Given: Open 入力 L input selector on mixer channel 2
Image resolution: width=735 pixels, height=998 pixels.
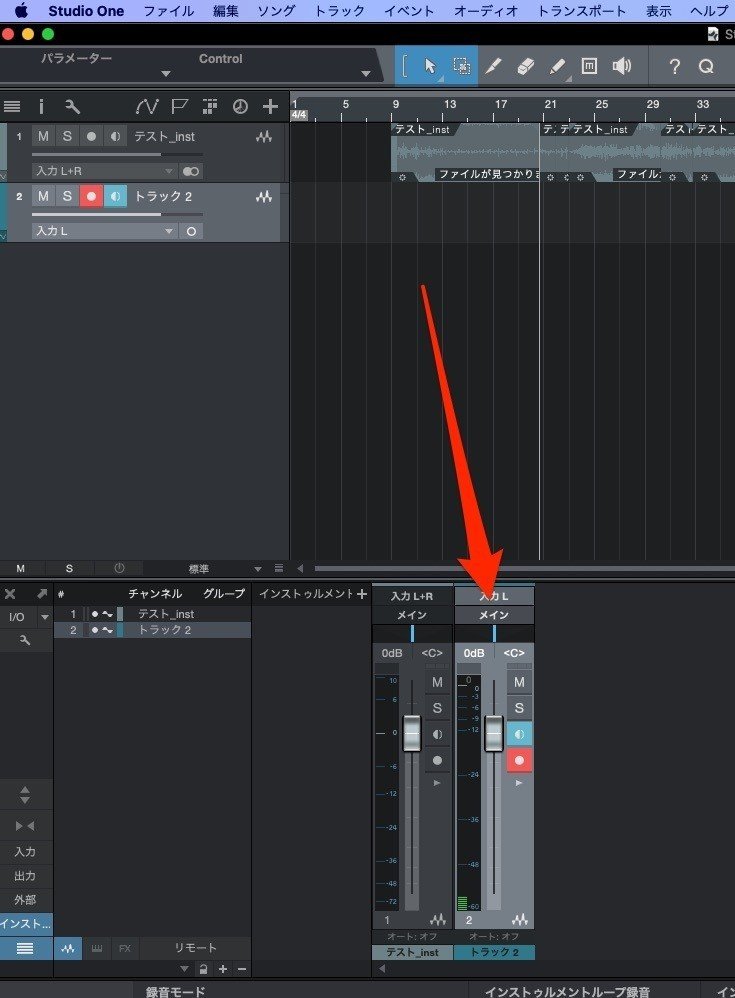Looking at the screenshot, I should tap(494, 596).
